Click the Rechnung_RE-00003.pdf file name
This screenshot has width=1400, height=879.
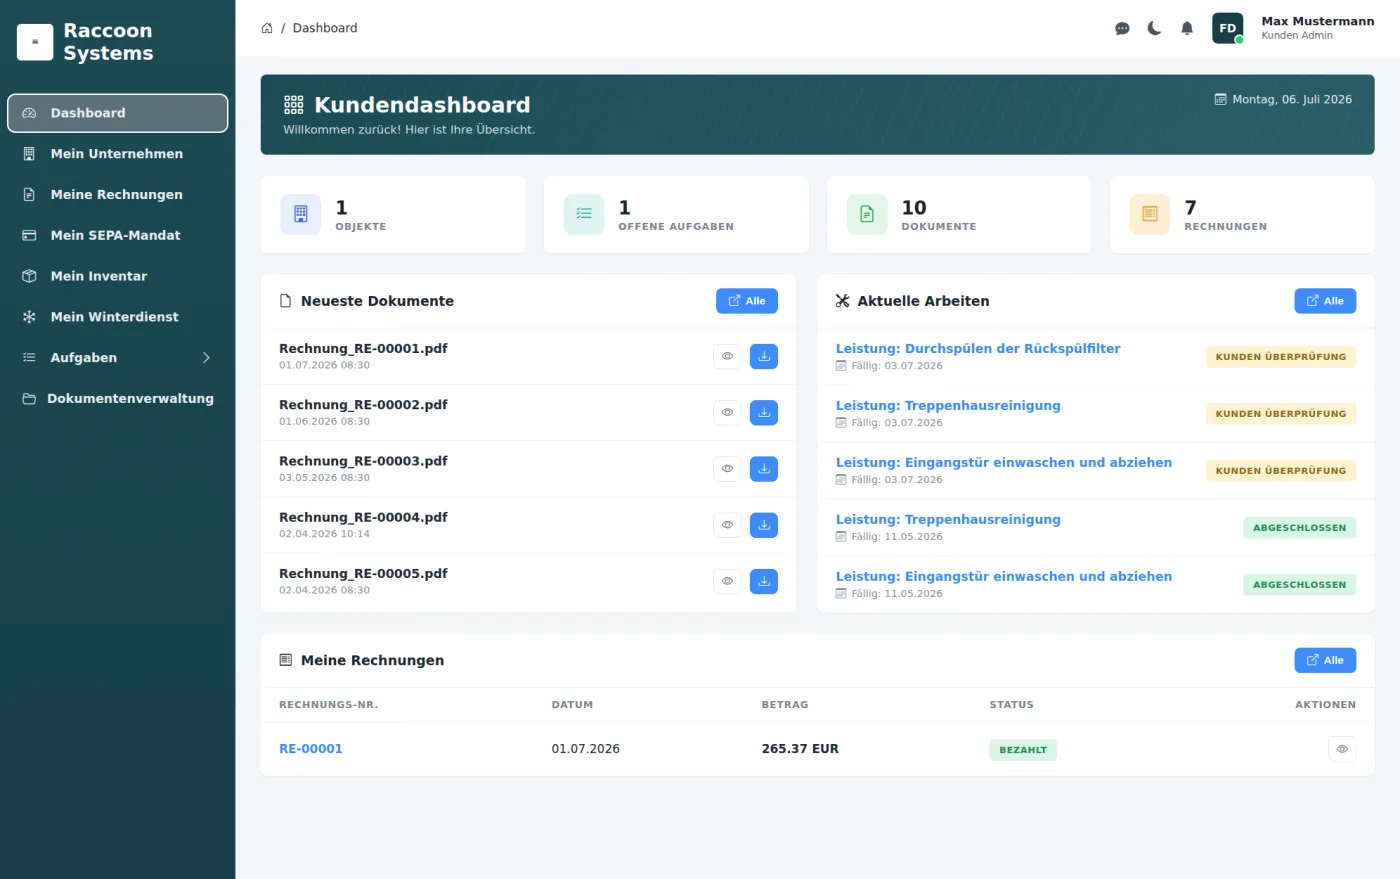[363, 461]
